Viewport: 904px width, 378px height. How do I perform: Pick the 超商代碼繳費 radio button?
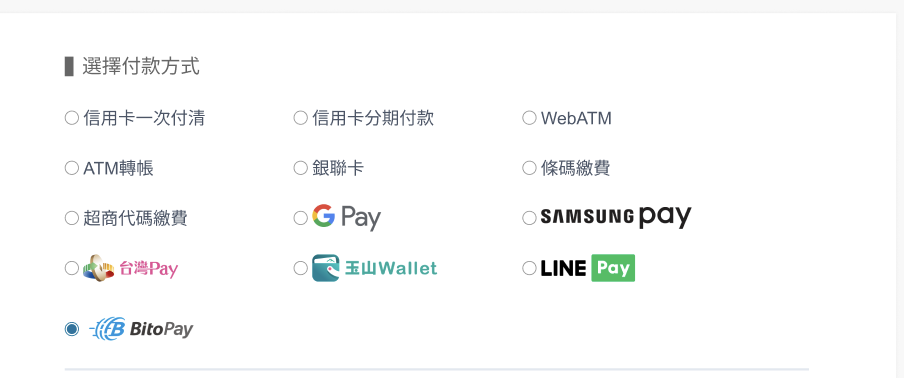(x=71, y=218)
